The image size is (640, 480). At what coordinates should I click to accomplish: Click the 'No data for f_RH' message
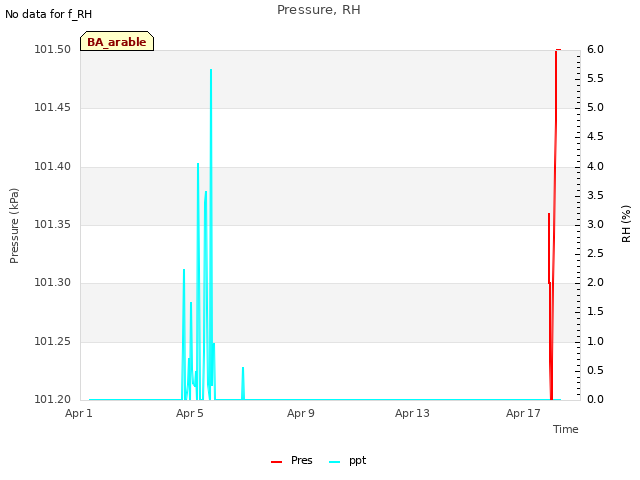point(49,14)
